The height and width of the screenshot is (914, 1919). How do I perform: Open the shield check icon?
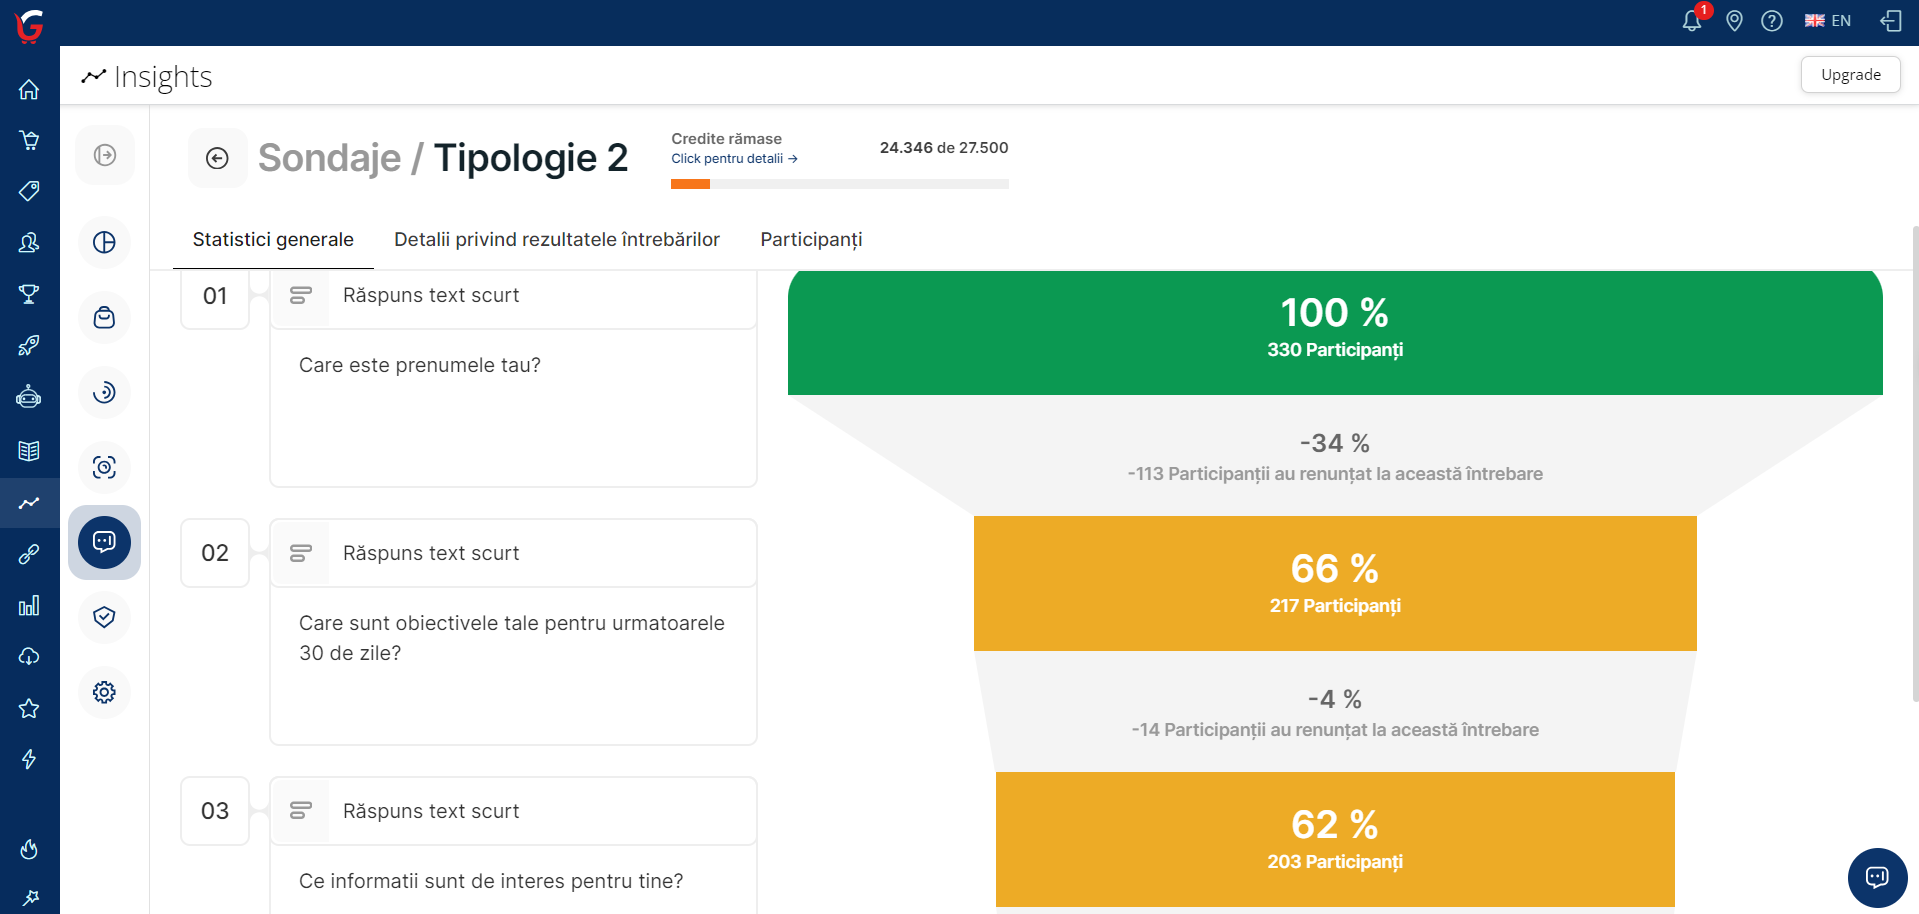(104, 617)
